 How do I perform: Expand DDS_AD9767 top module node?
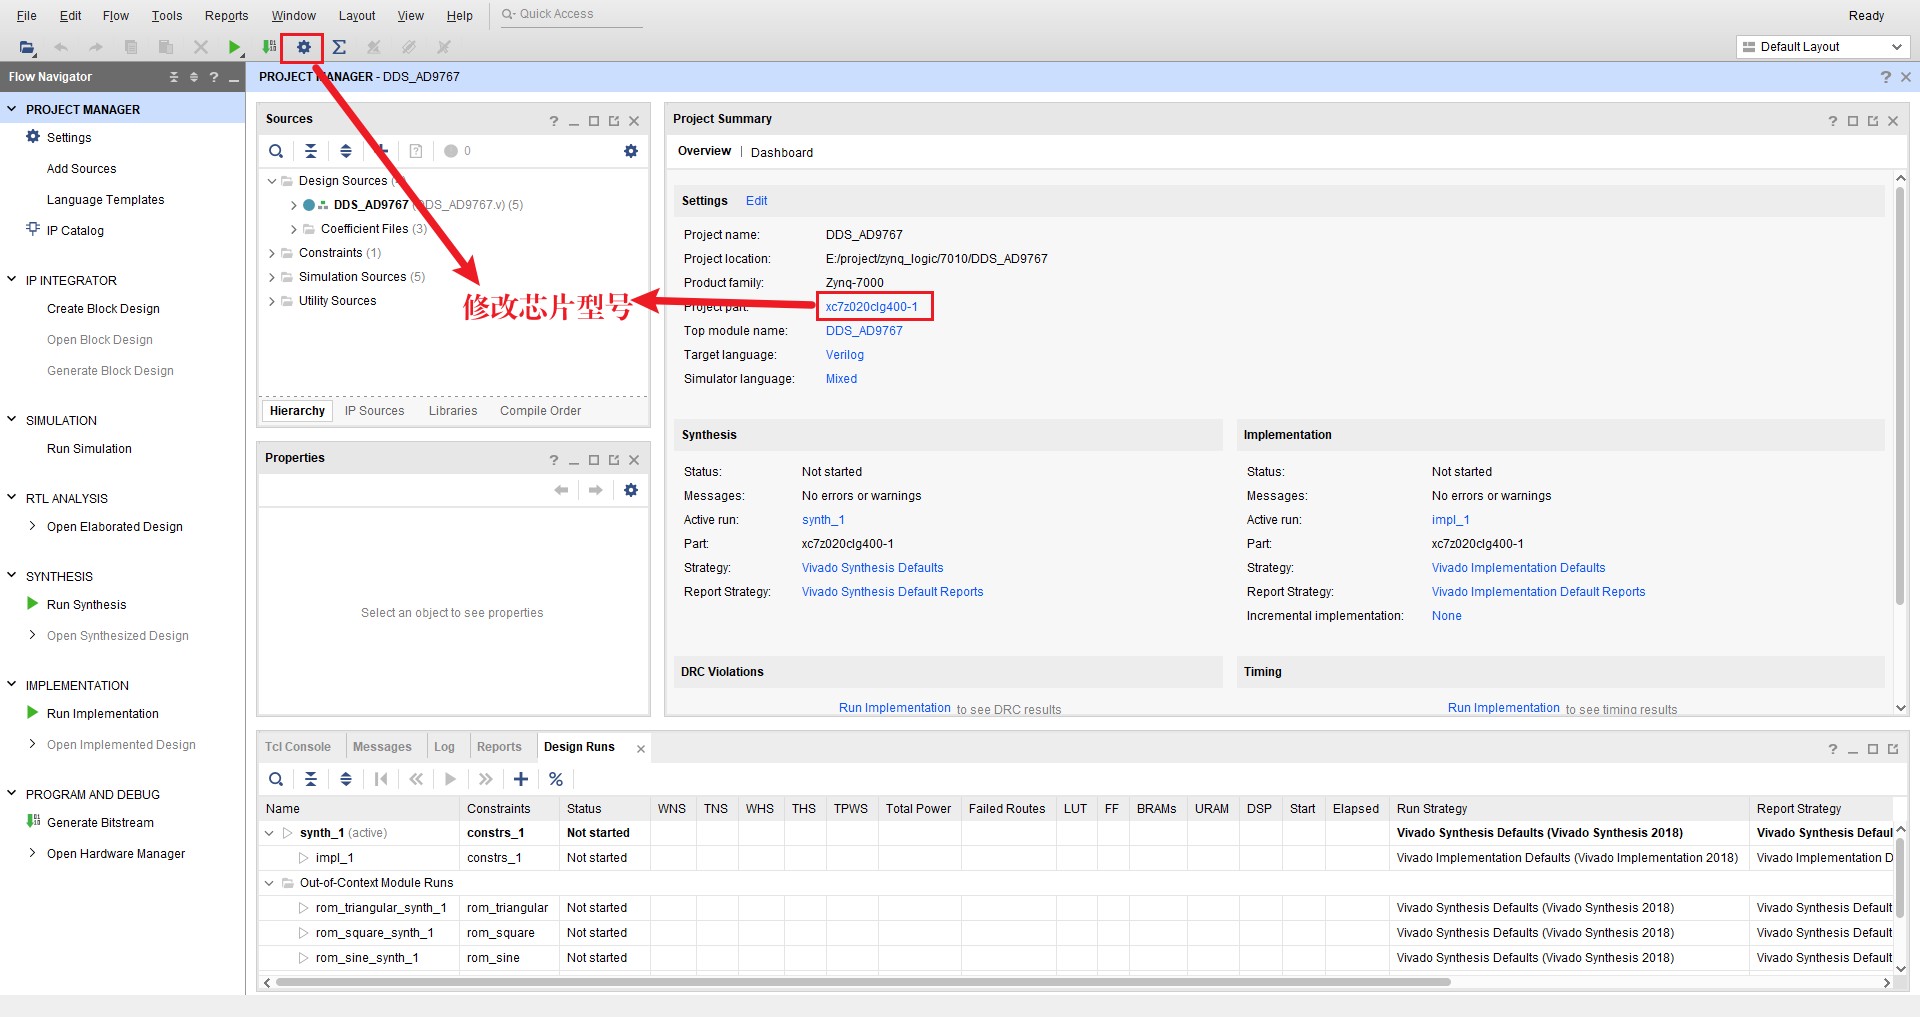tap(293, 205)
